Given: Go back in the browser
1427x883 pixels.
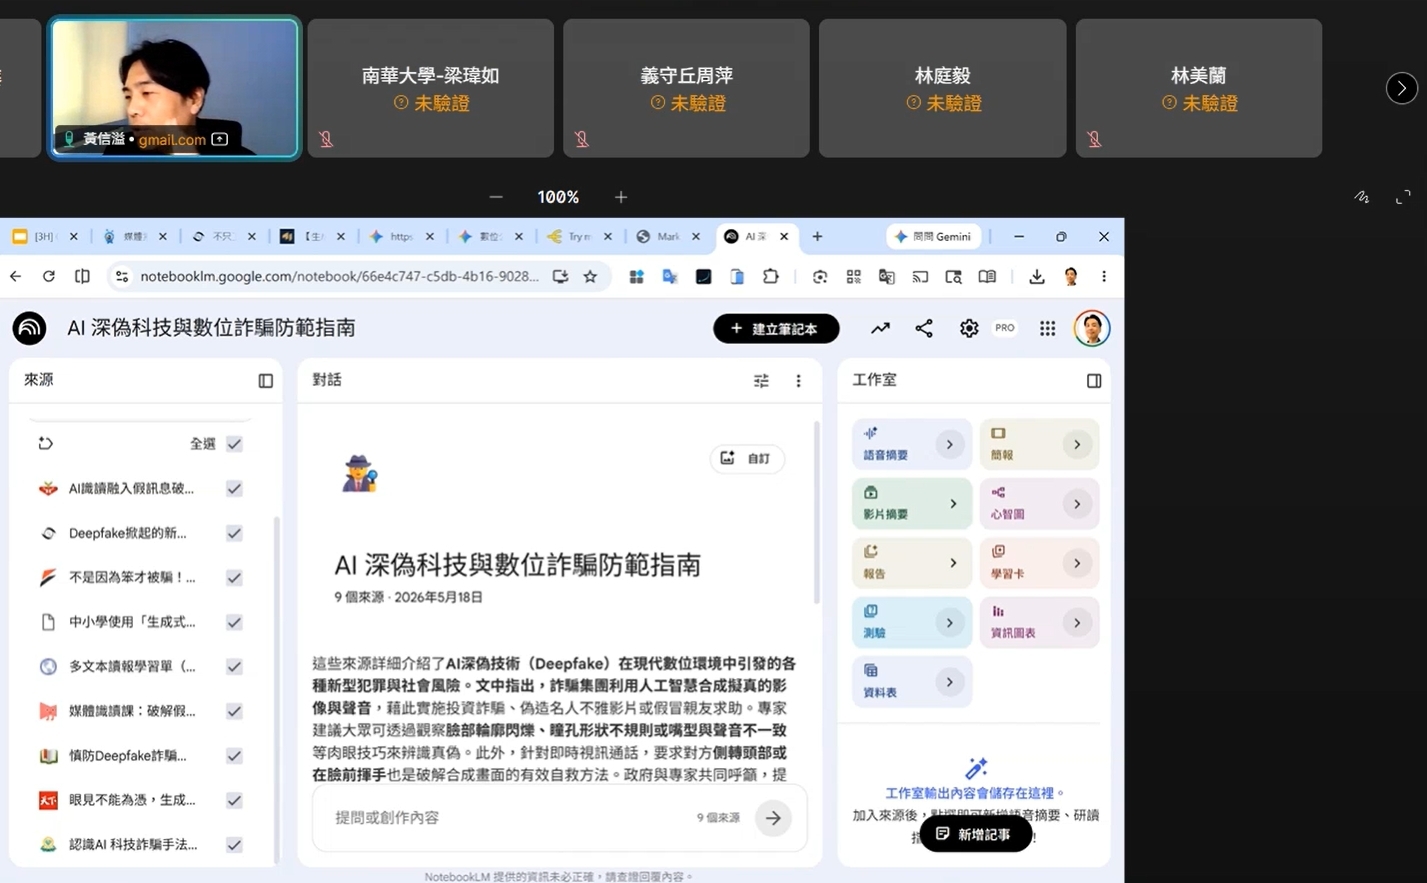Looking at the screenshot, I should point(15,277).
